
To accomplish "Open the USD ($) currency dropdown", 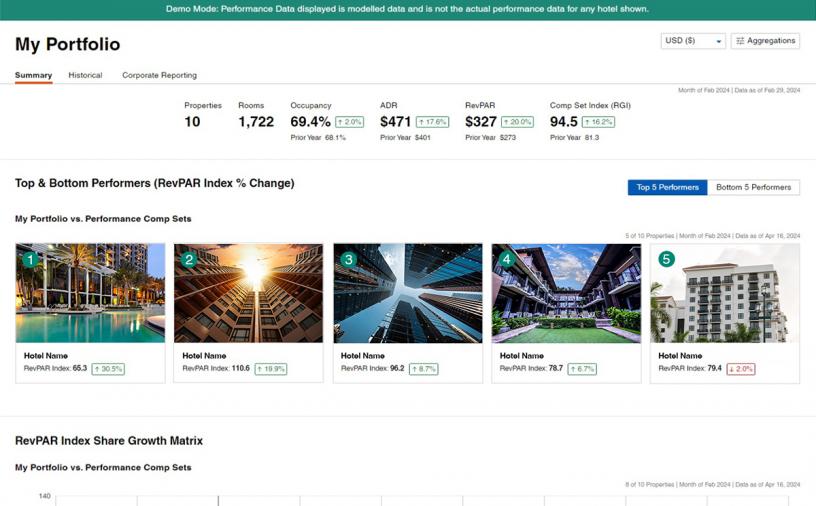I will coord(693,41).
